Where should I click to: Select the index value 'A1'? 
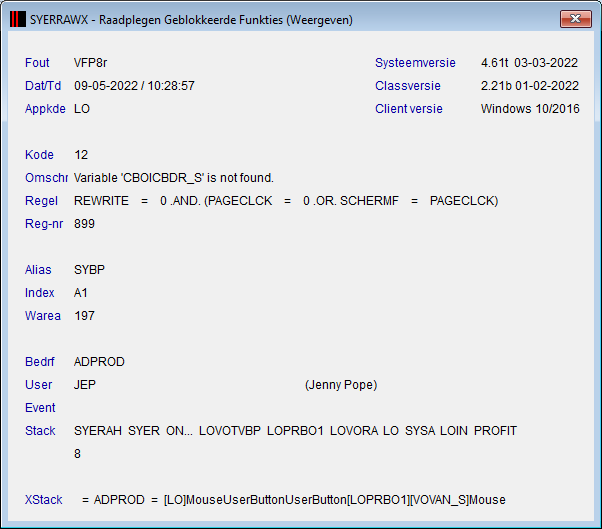click(81, 293)
